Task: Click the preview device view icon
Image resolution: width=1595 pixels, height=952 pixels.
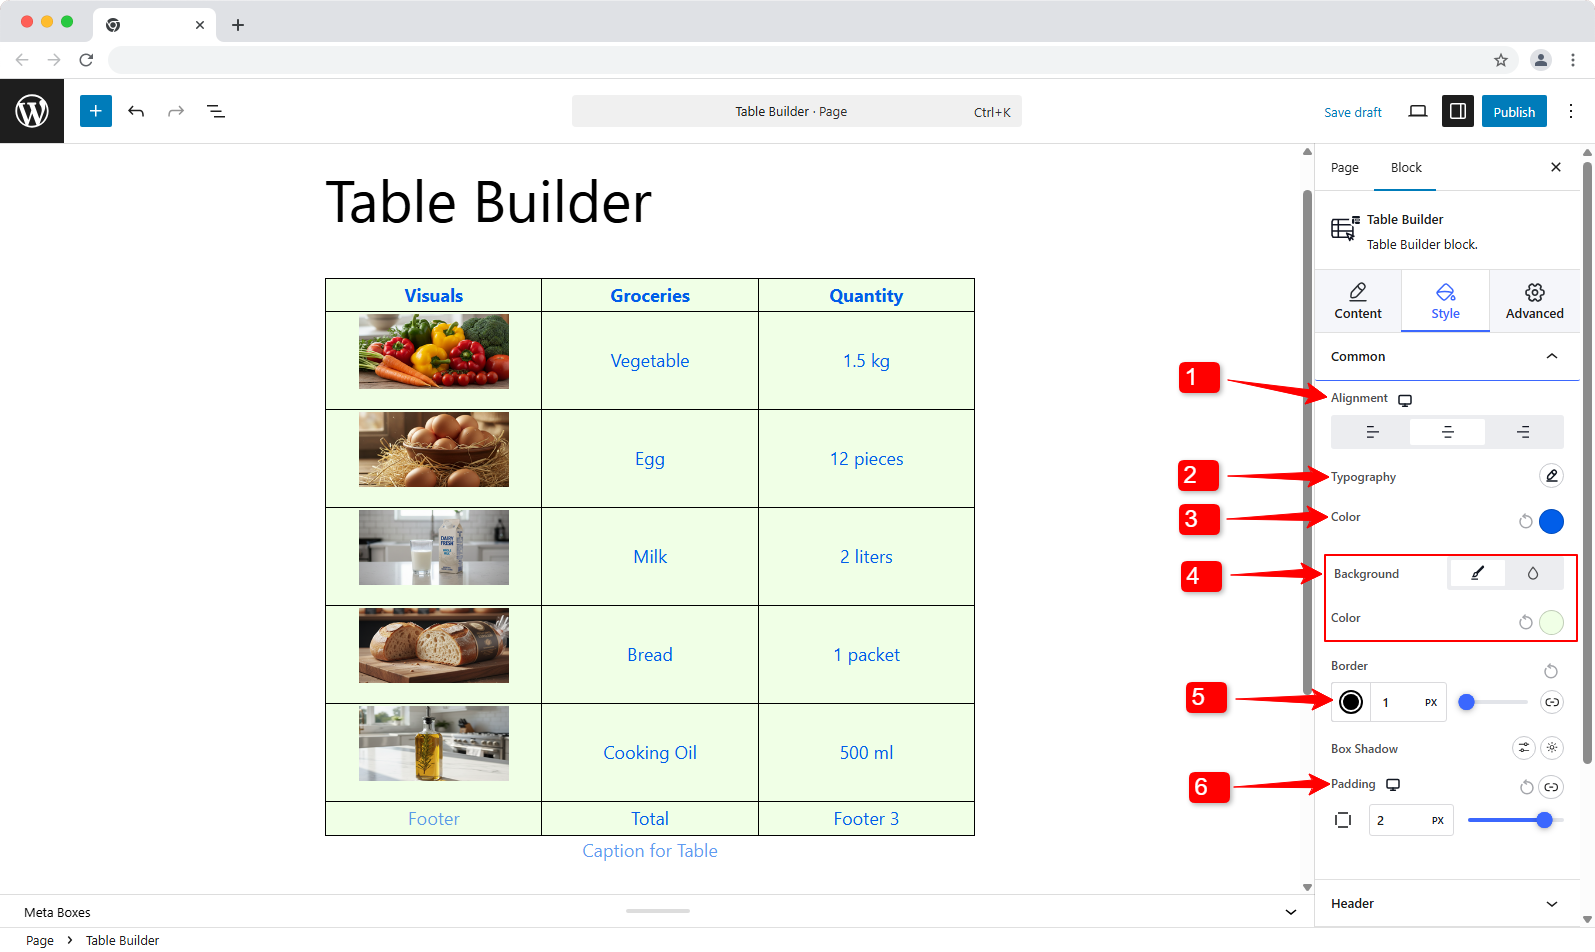Action: [1417, 111]
